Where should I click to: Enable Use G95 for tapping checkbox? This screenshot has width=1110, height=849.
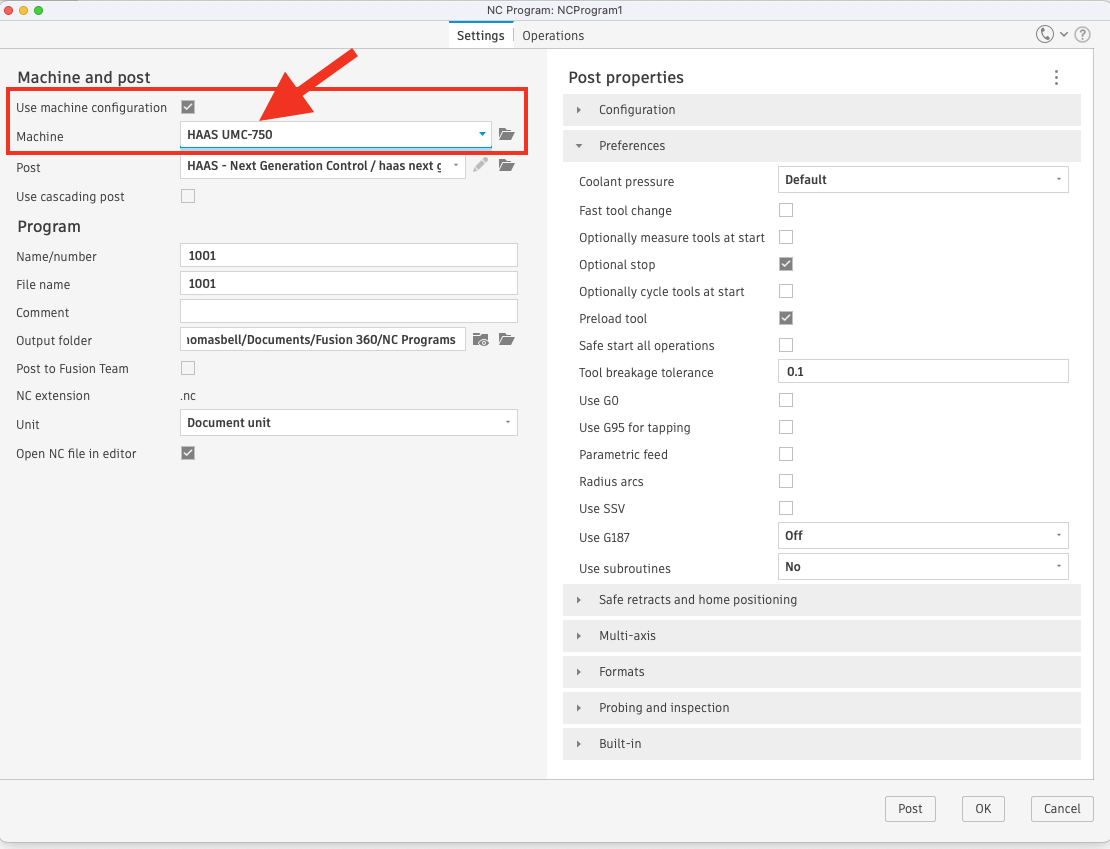pos(786,427)
